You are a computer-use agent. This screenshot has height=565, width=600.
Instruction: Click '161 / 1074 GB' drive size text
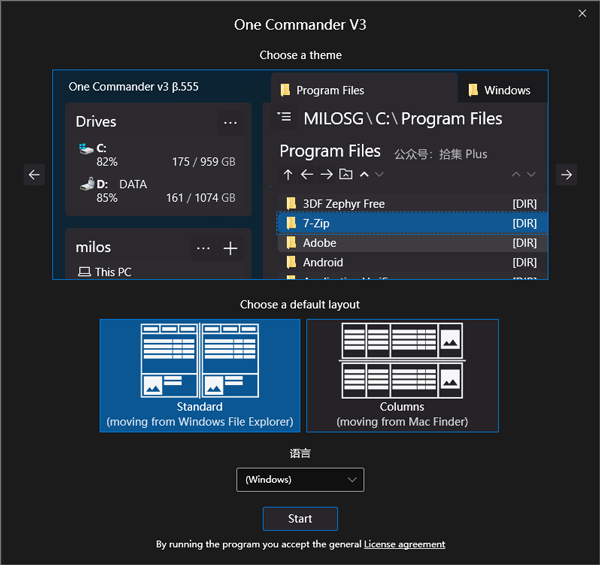click(201, 197)
